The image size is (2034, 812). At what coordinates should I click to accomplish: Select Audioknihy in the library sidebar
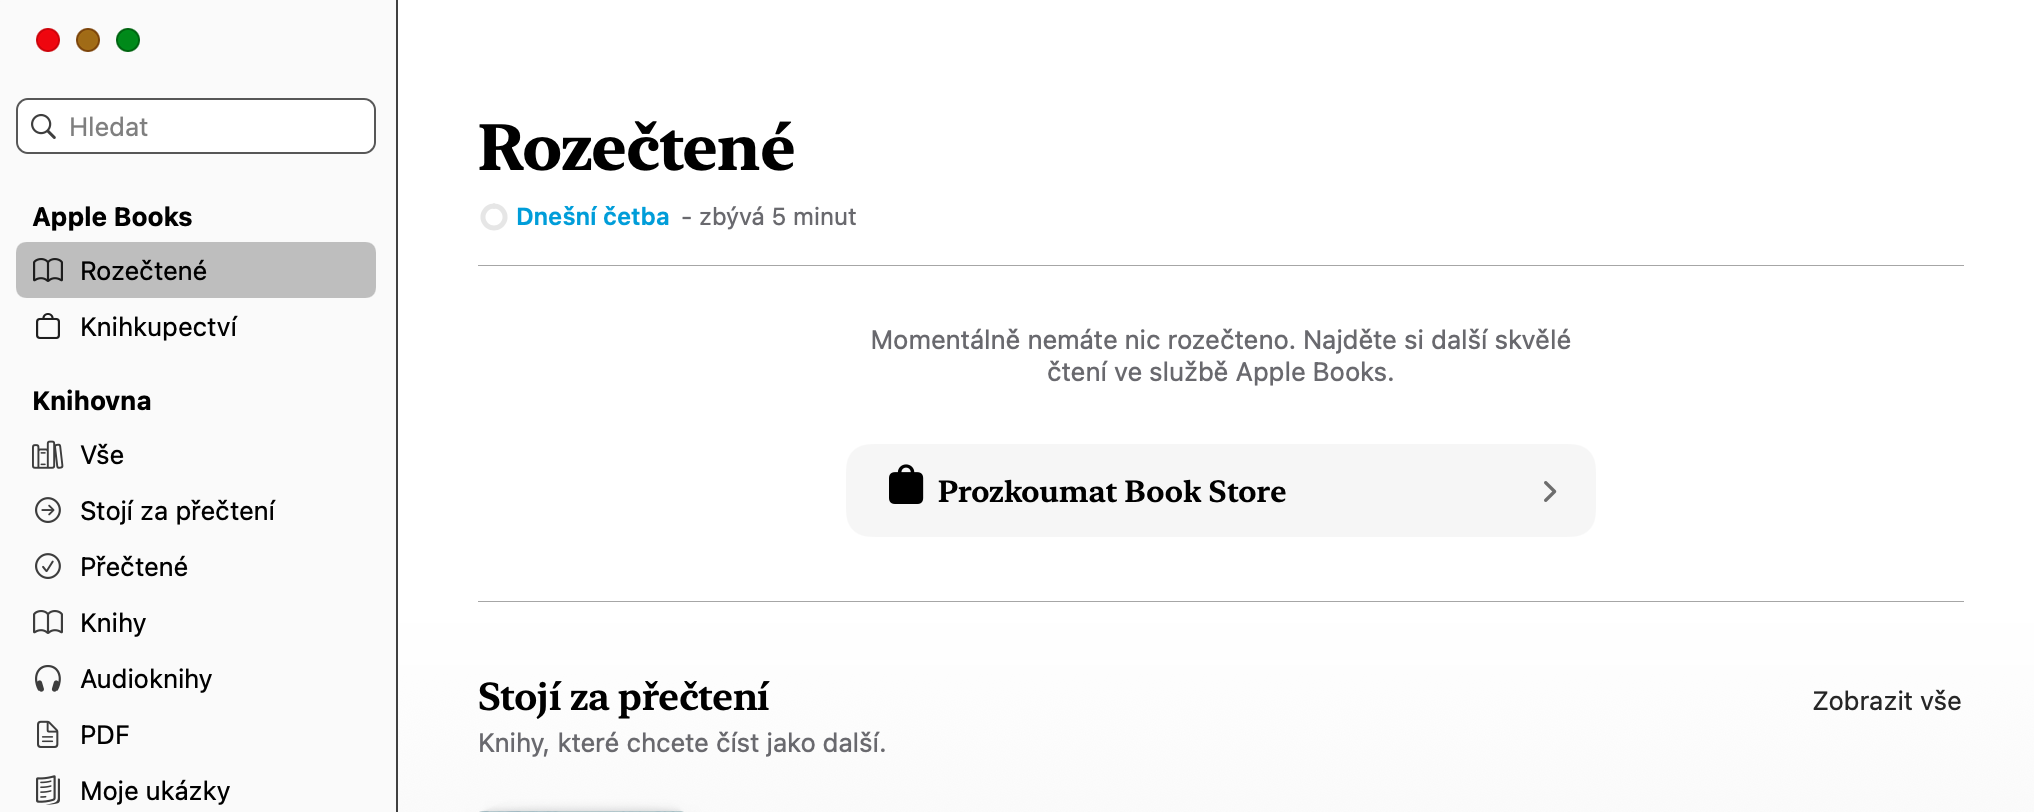point(146,679)
